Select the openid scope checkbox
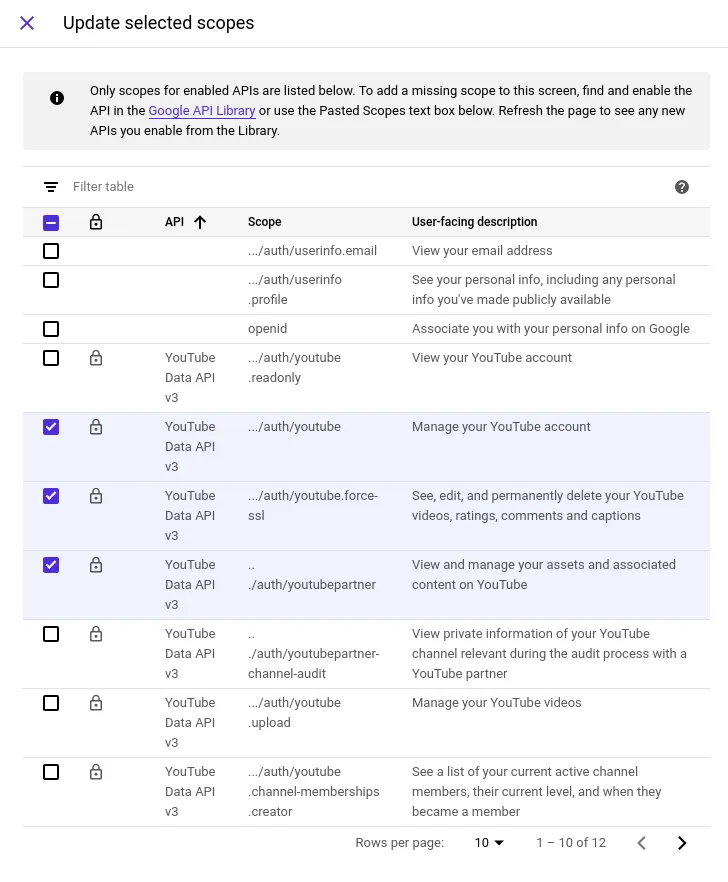 pyautogui.click(x=51, y=329)
